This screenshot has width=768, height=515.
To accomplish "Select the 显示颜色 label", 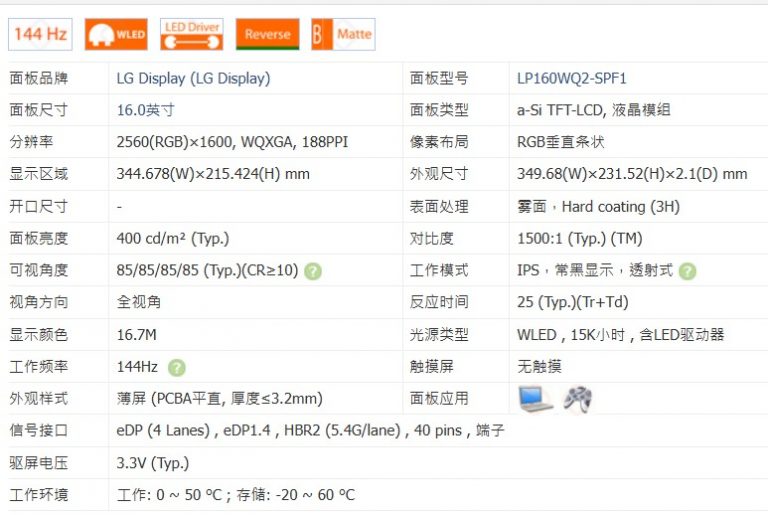I will (x=39, y=335).
